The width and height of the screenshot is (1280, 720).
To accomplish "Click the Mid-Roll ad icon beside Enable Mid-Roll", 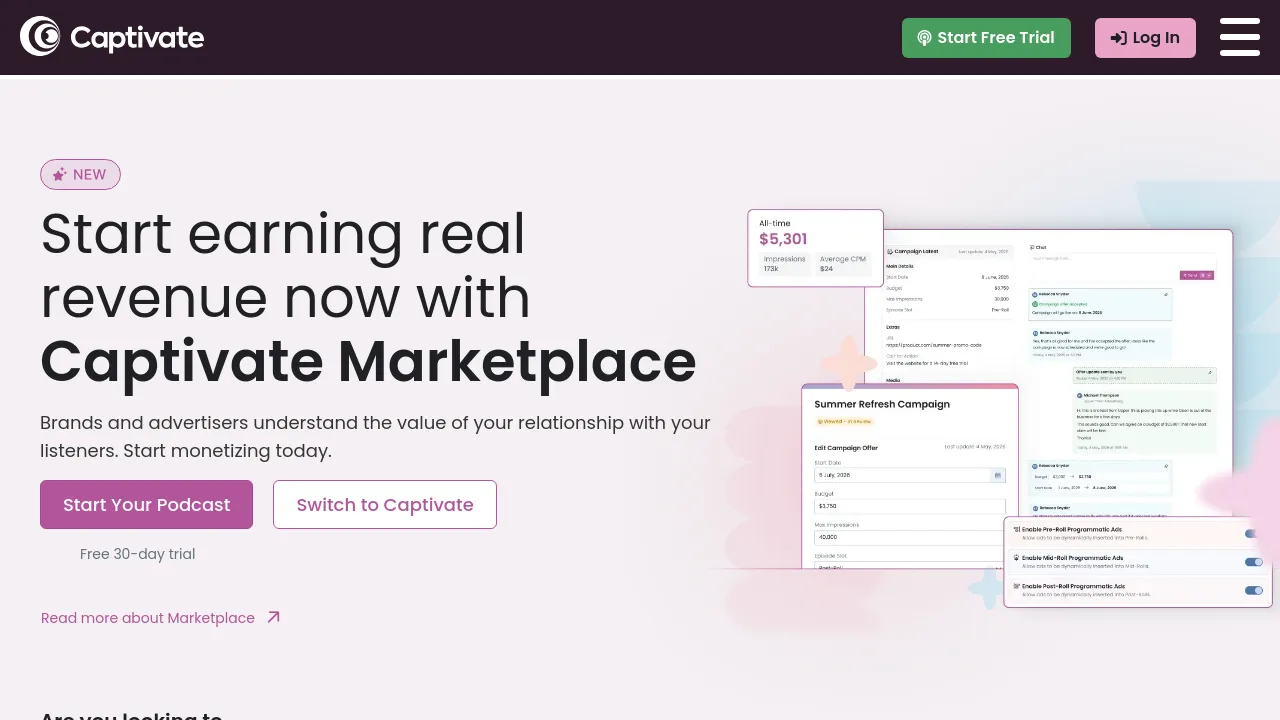I will [x=1017, y=558].
